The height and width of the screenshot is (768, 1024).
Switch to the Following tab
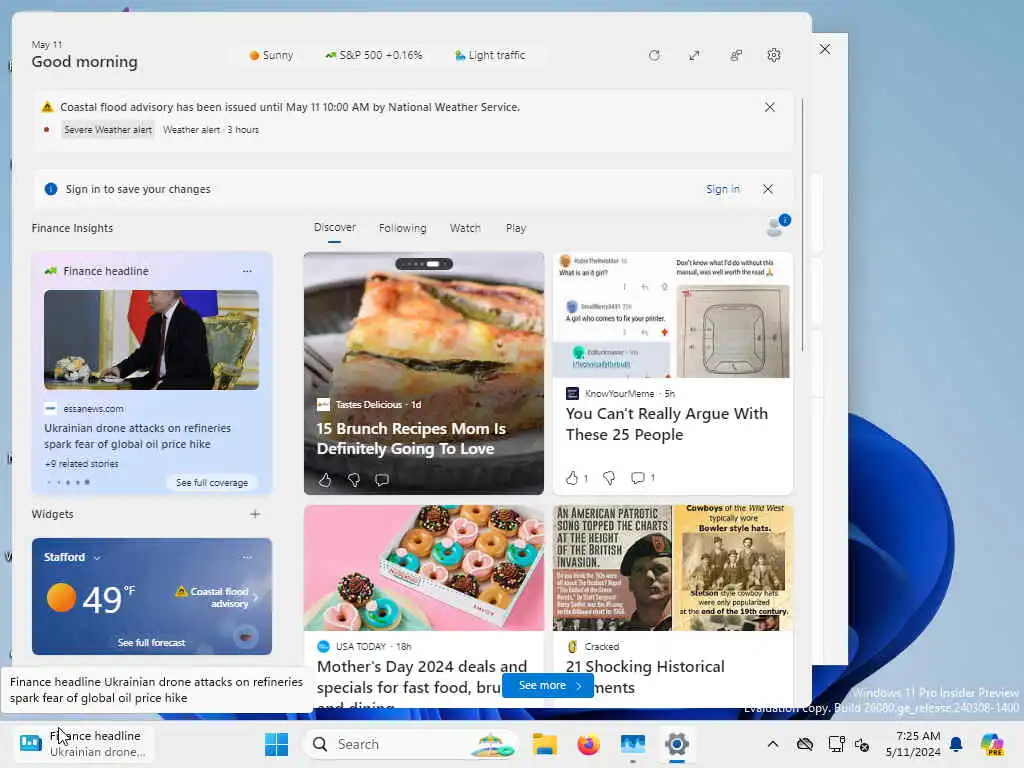pos(402,228)
